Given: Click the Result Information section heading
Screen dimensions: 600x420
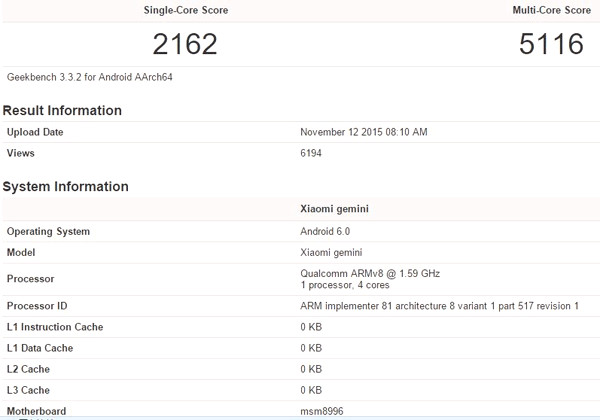Looking at the screenshot, I should [x=62, y=110].
